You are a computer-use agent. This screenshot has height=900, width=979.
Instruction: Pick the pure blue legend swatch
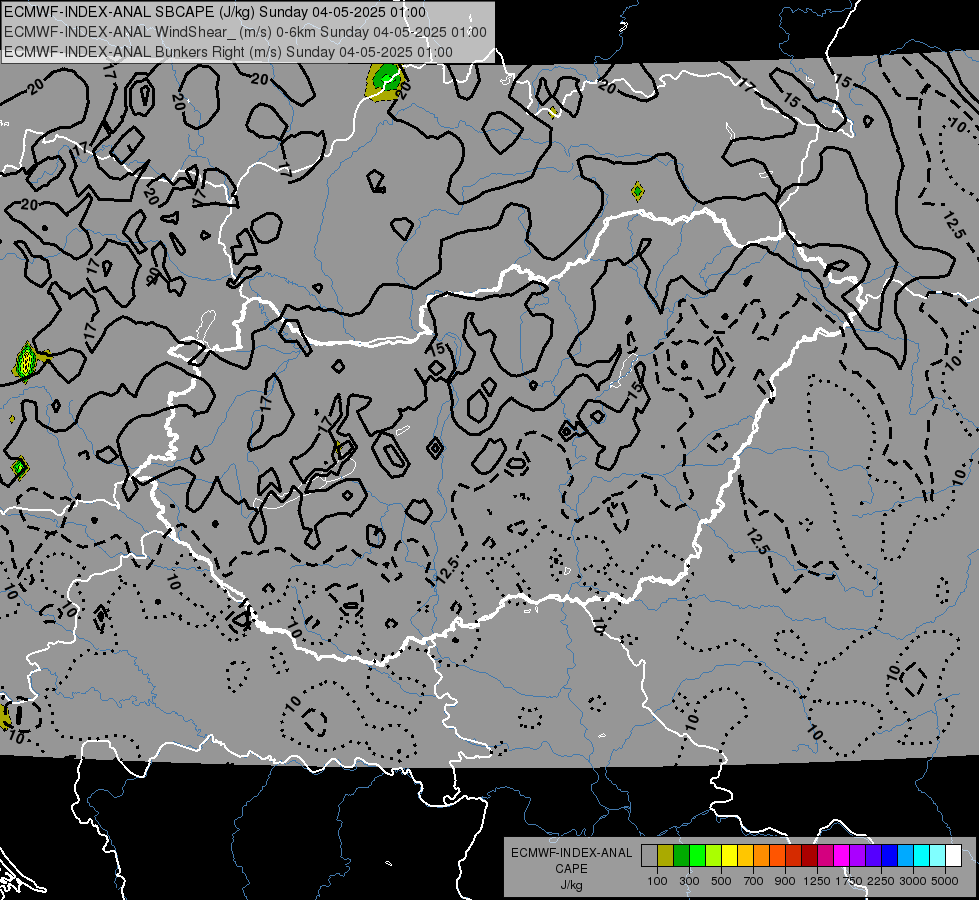tap(889, 856)
